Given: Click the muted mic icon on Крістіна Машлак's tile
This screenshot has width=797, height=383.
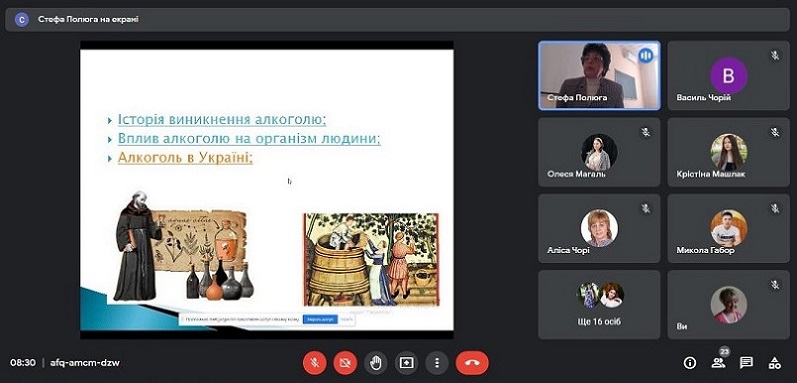Looking at the screenshot, I should [x=775, y=133].
